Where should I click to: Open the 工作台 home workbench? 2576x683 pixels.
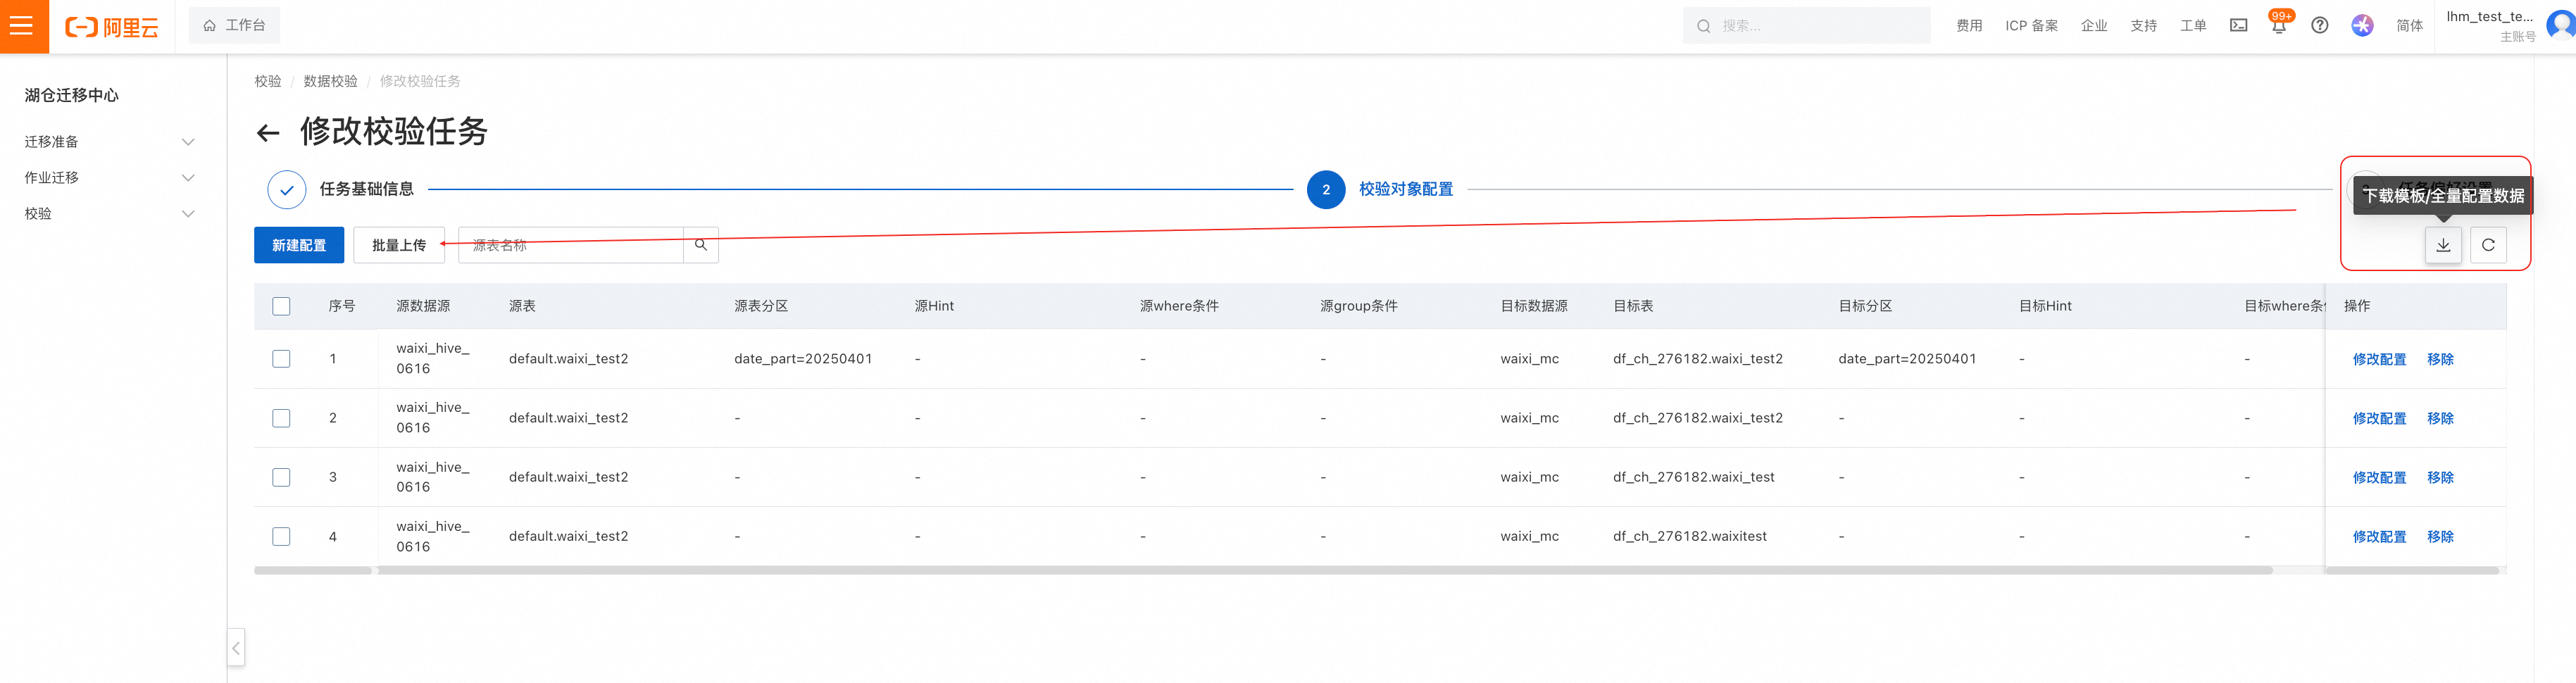click(x=234, y=25)
